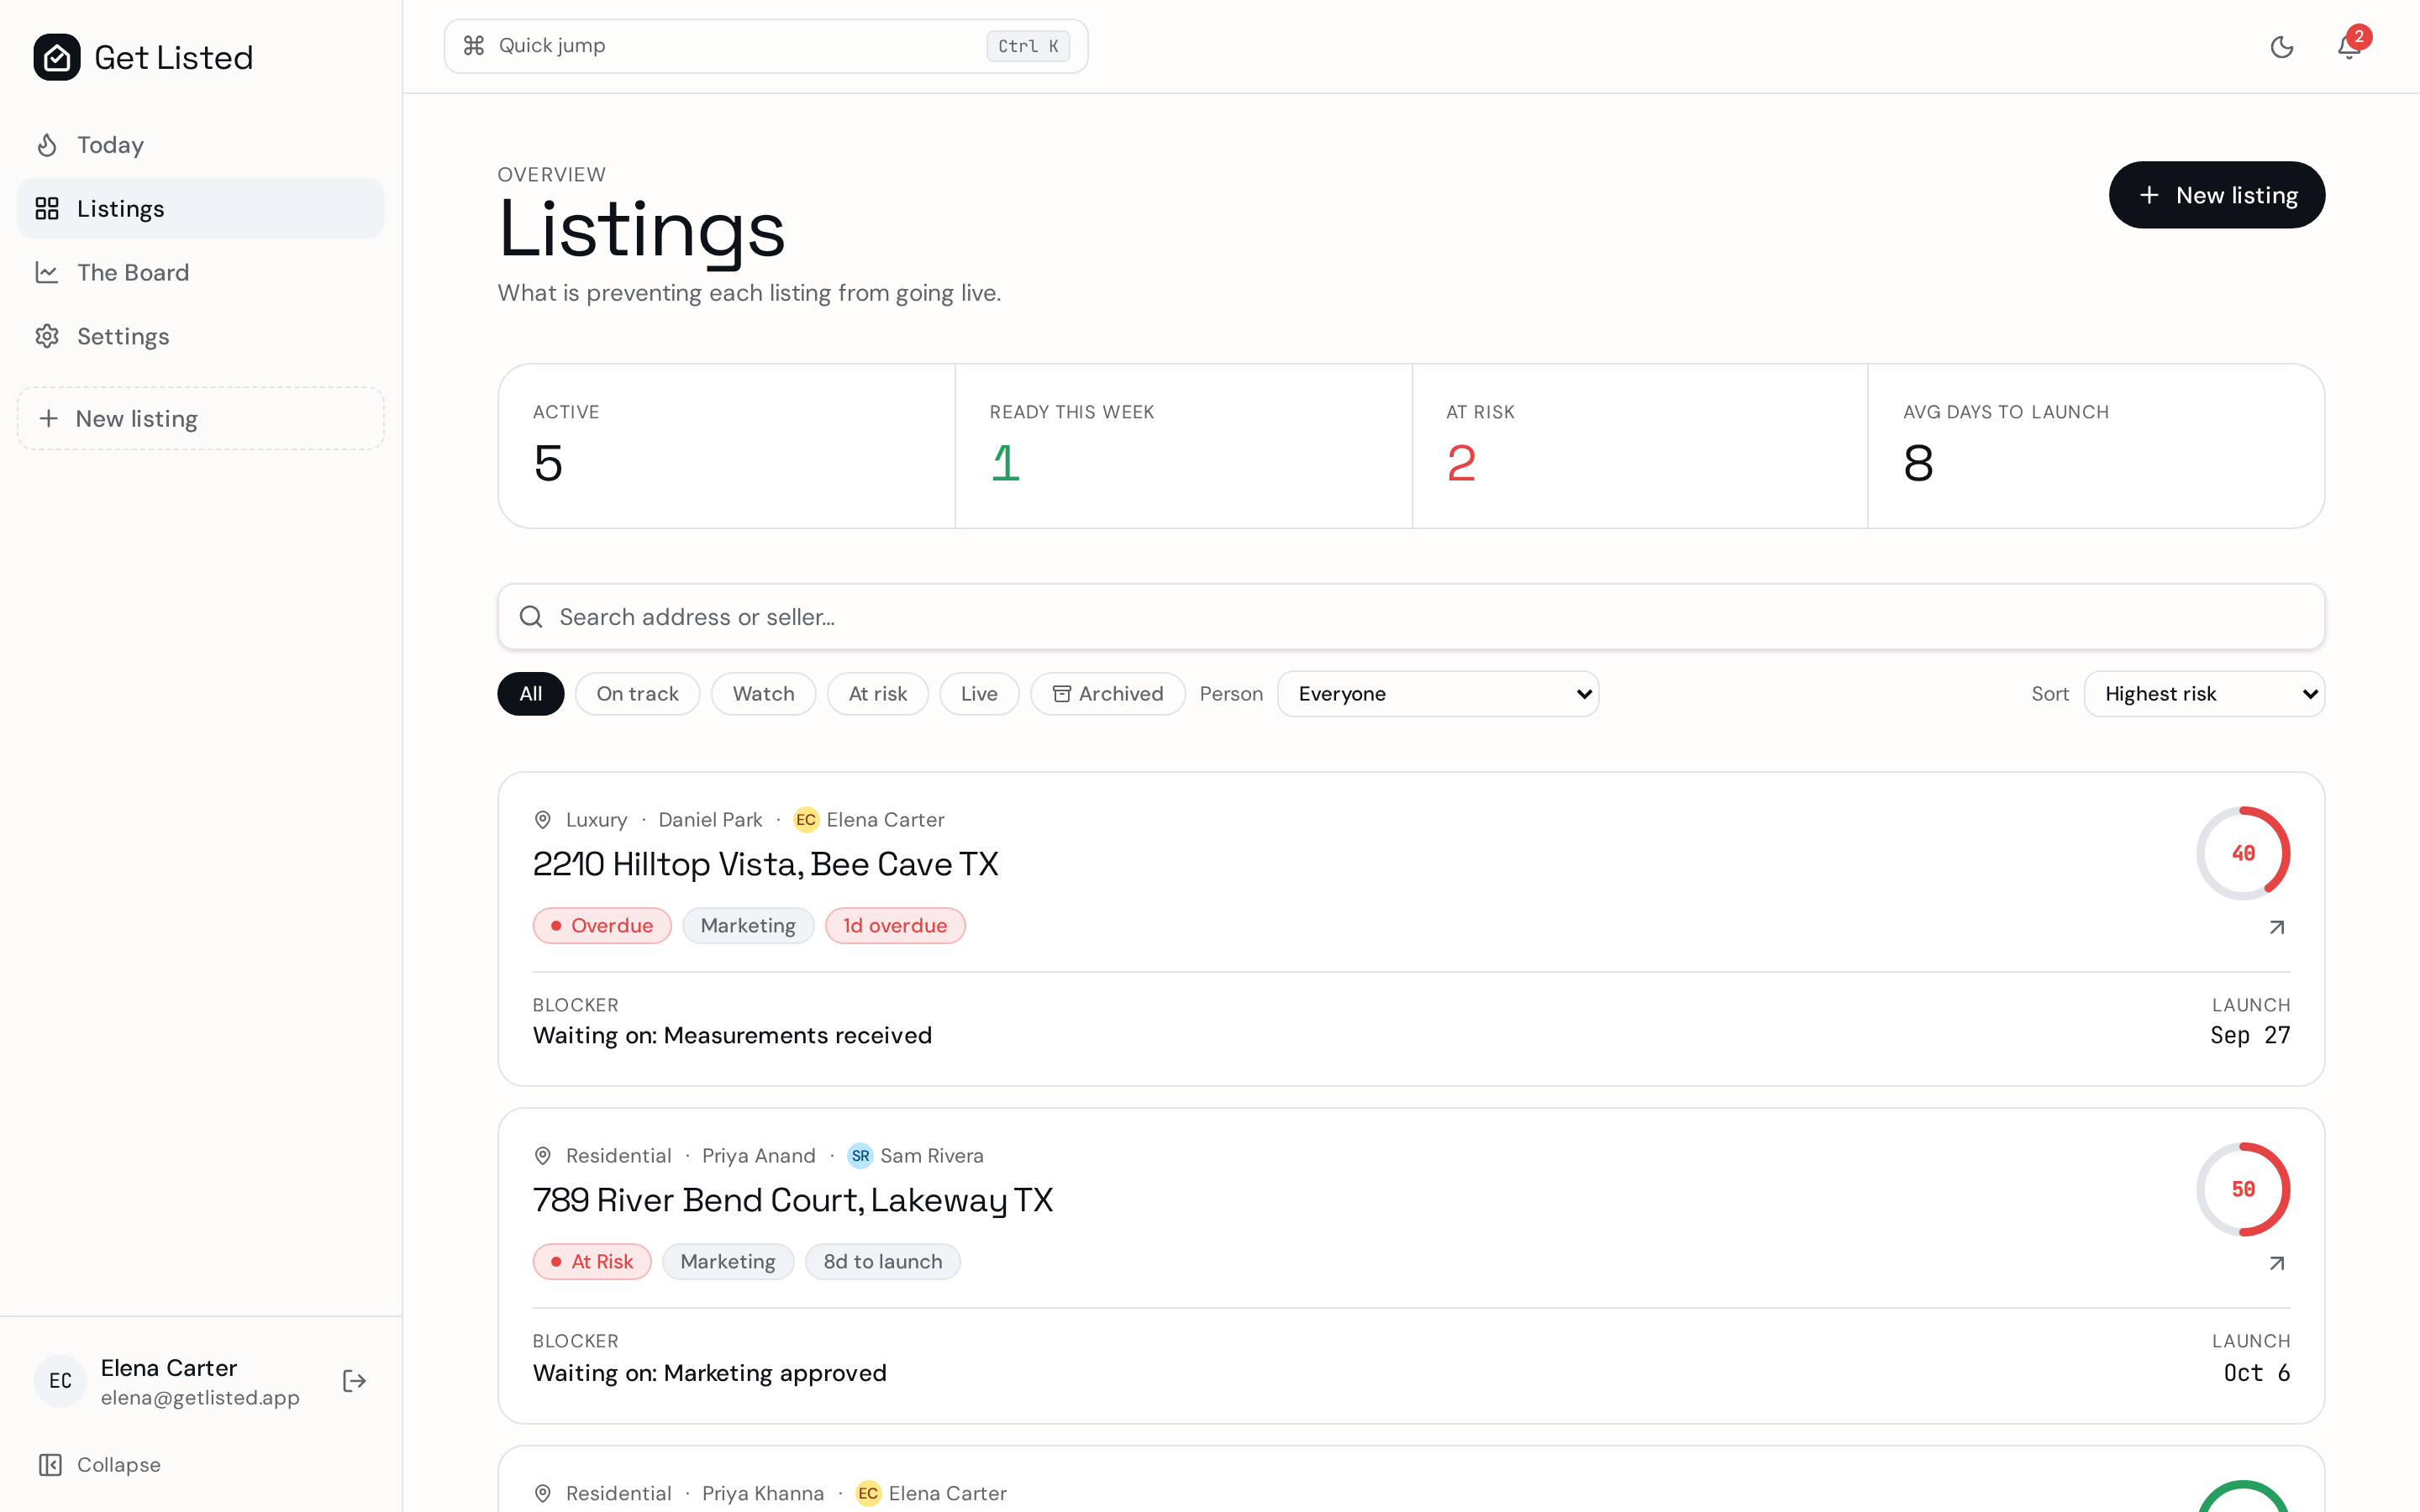Click the black New listing button
Viewport: 2420px width, 1512px height.
pyautogui.click(x=2216, y=195)
